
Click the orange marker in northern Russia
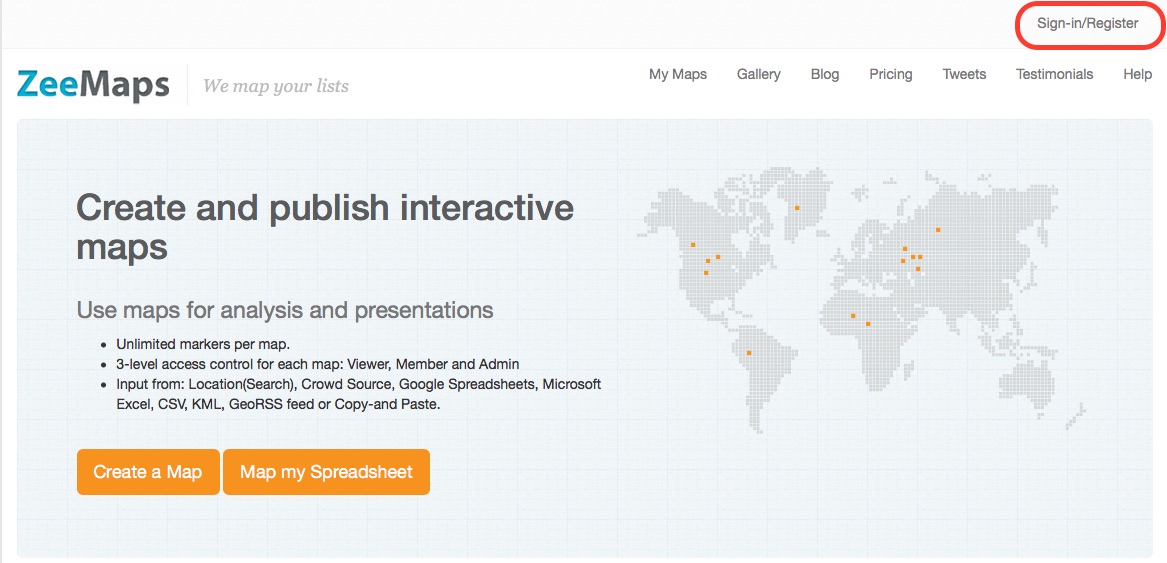coord(938,230)
